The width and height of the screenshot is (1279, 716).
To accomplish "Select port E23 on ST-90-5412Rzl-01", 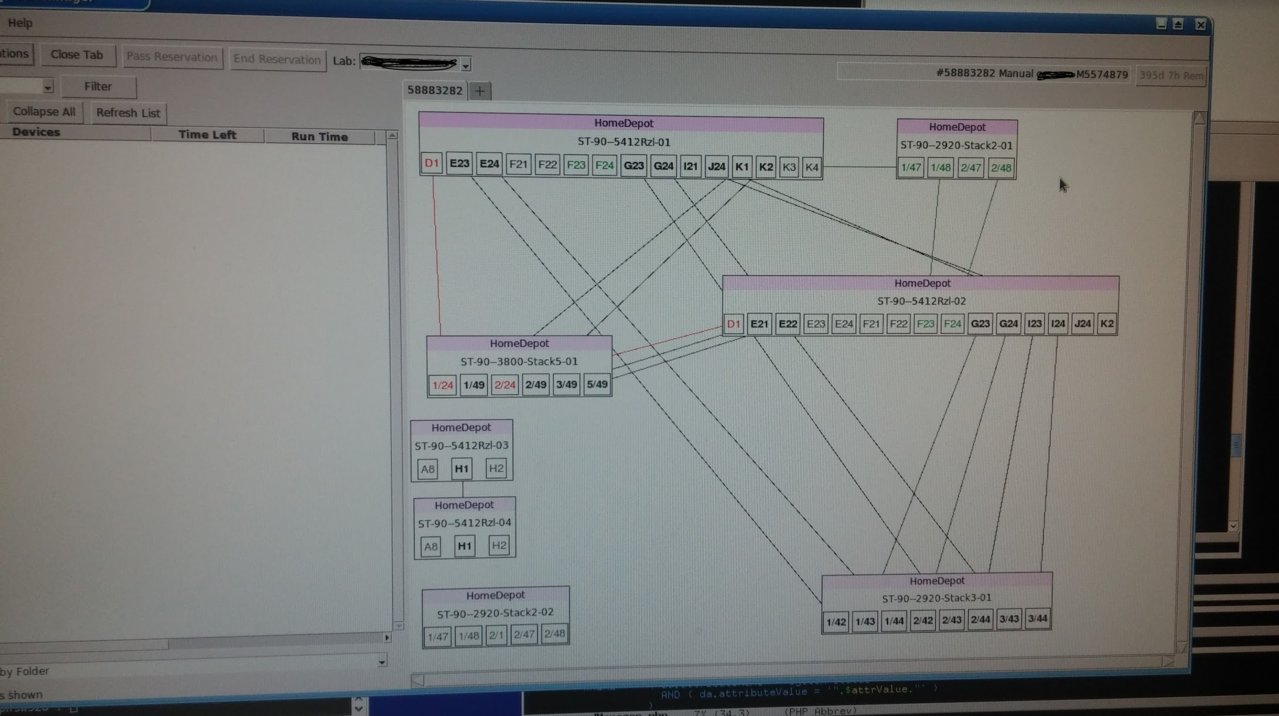I will [460, 163].
